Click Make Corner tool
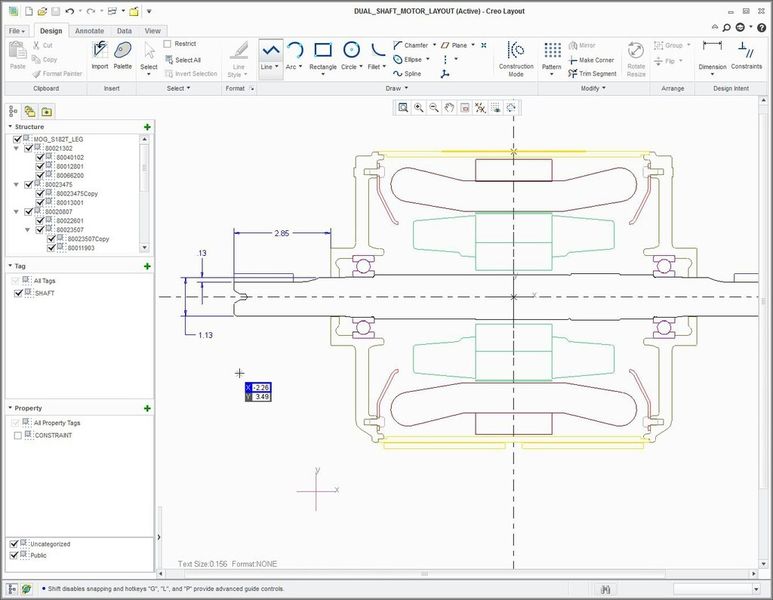773x600 pixels. pos(592,60)
